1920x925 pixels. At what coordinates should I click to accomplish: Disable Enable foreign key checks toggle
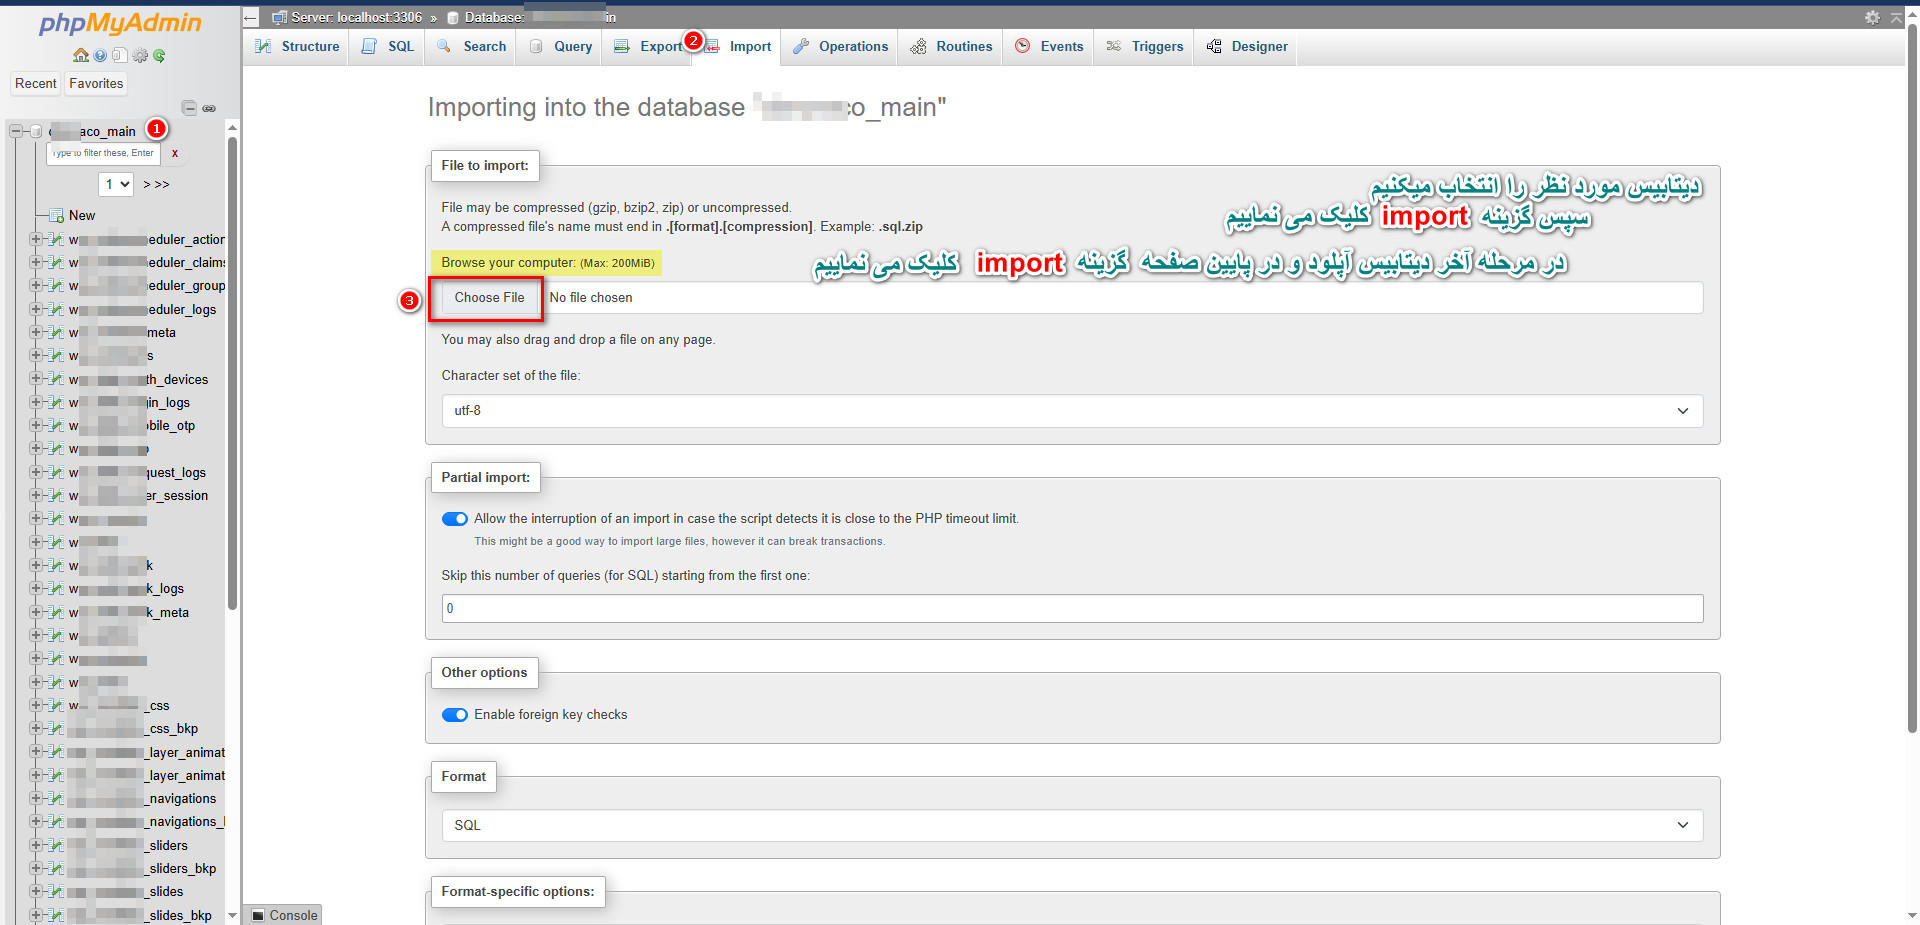click(455, 715)
